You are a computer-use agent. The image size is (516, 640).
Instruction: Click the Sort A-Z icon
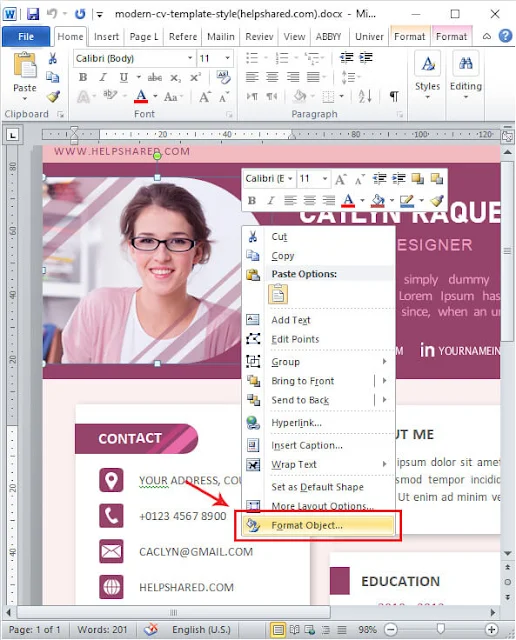pyautogui.click(x=365, y=96)
